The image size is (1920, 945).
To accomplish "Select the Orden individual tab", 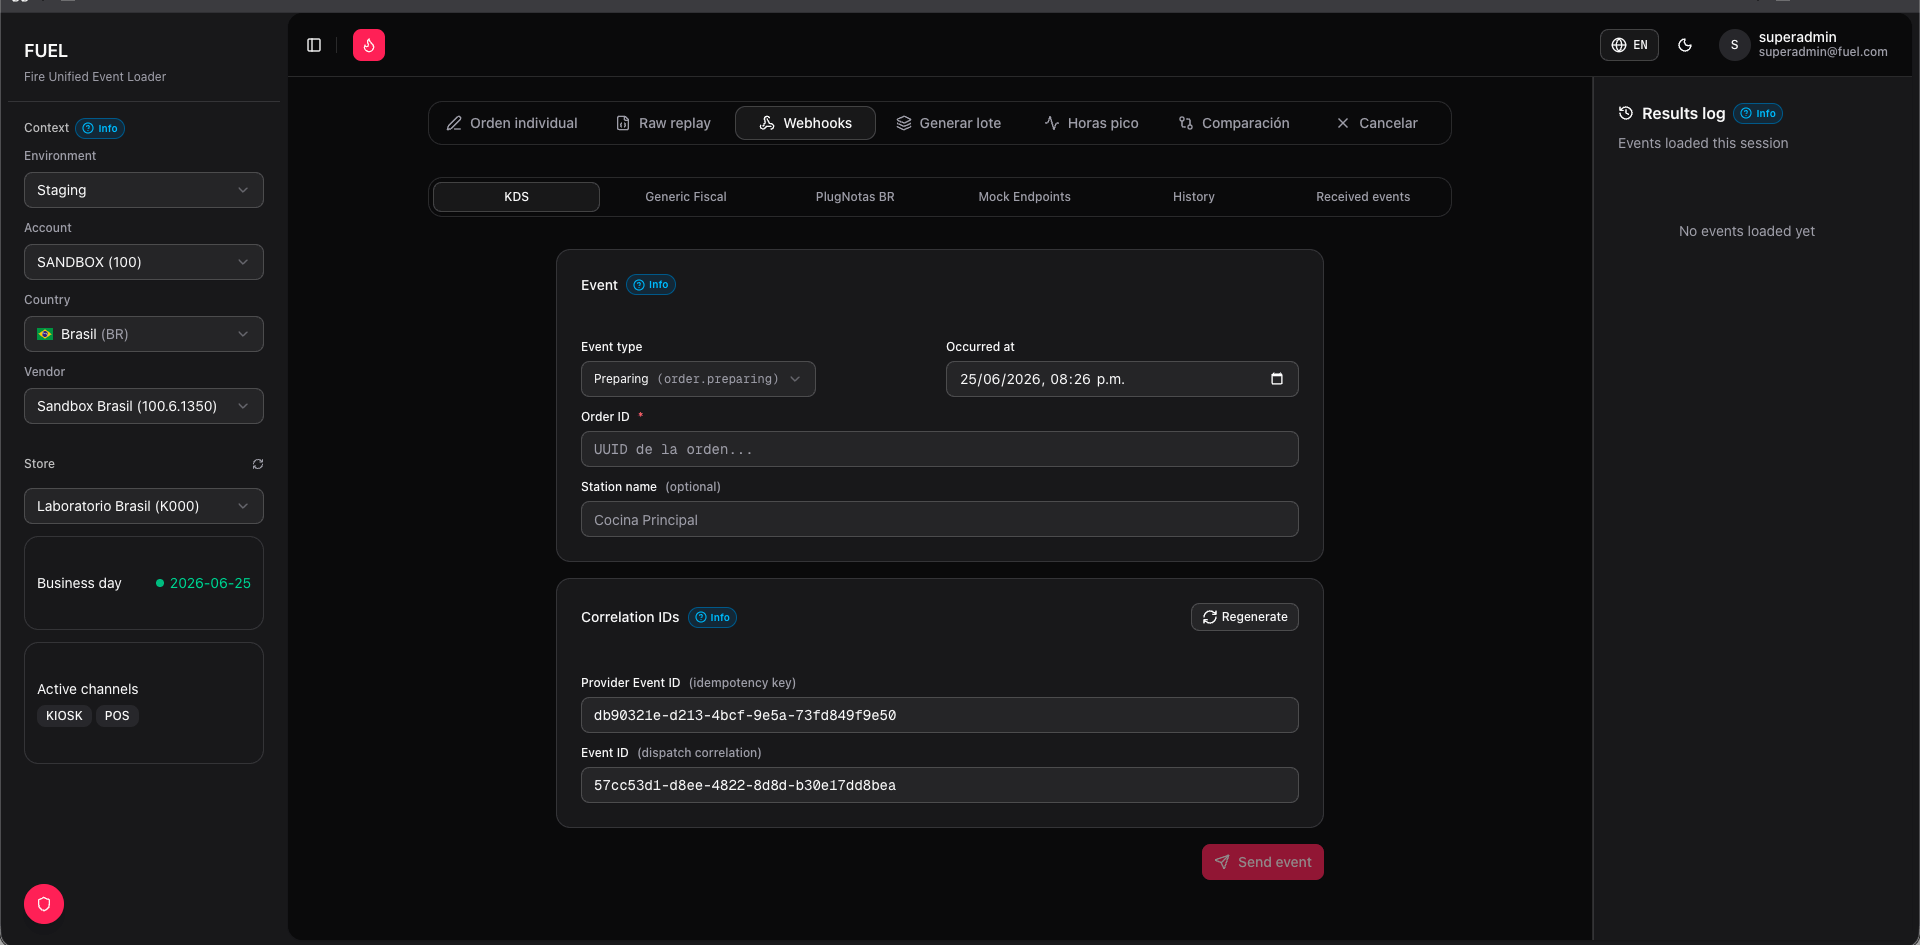I will click(512, 123).
